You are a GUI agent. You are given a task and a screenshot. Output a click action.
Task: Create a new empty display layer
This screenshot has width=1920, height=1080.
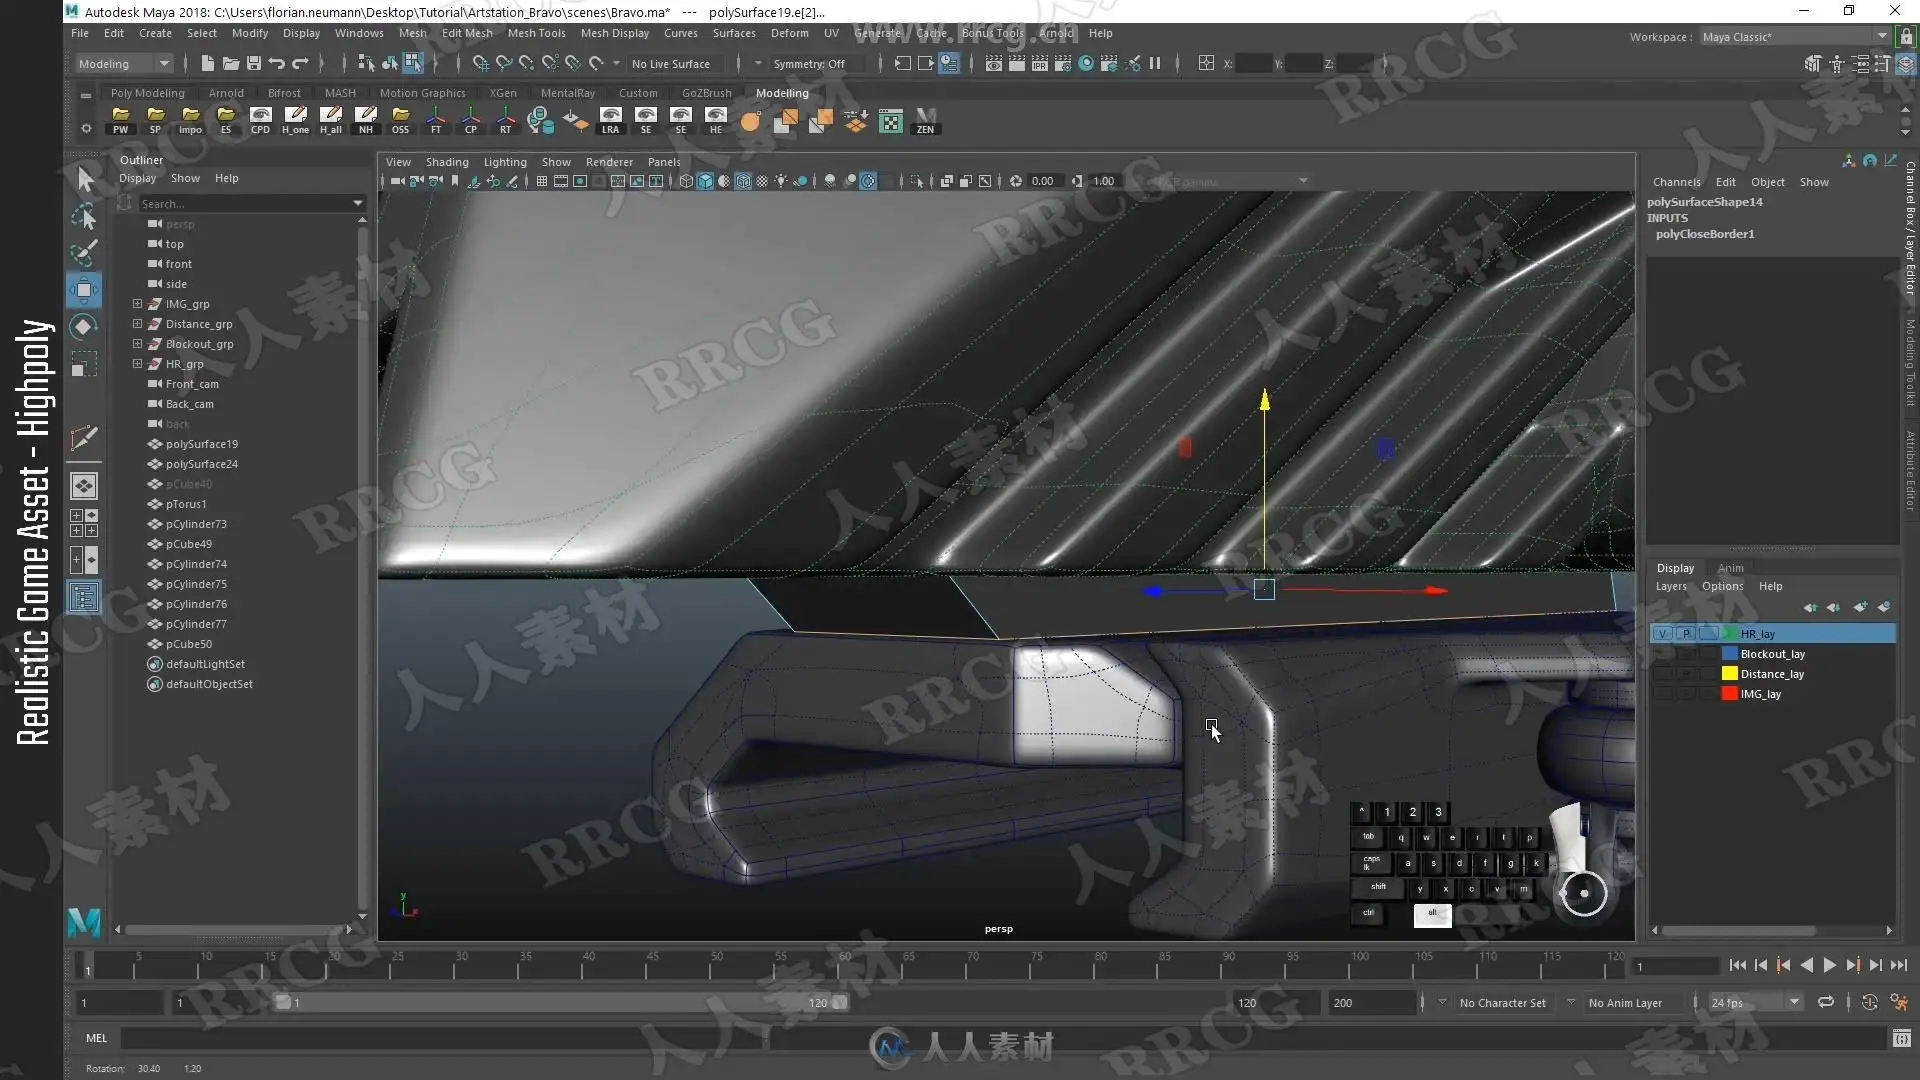1860,607
